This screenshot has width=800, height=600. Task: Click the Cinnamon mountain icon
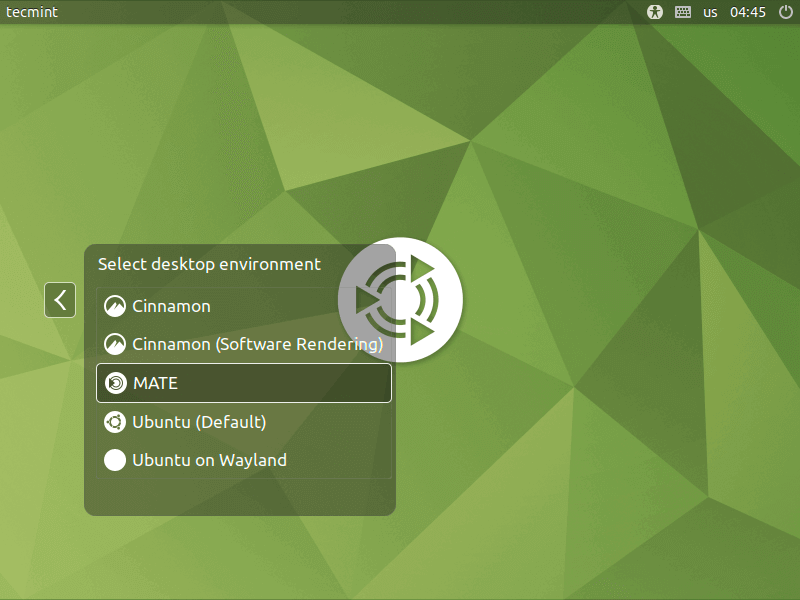(x=115, y=307)
